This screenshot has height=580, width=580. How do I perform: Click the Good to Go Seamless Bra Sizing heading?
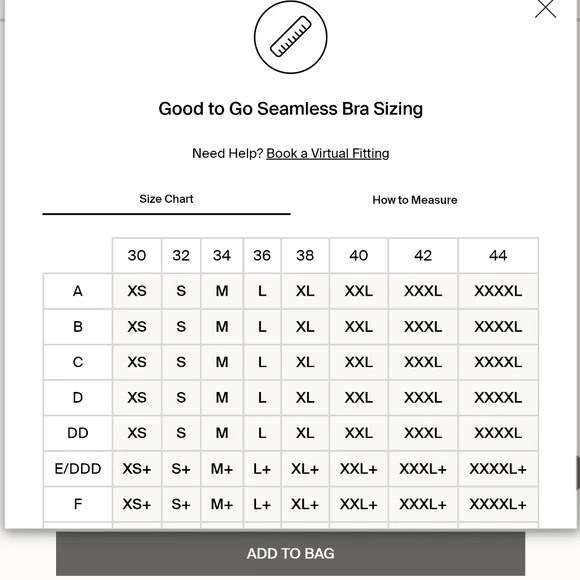coord(291,109)
